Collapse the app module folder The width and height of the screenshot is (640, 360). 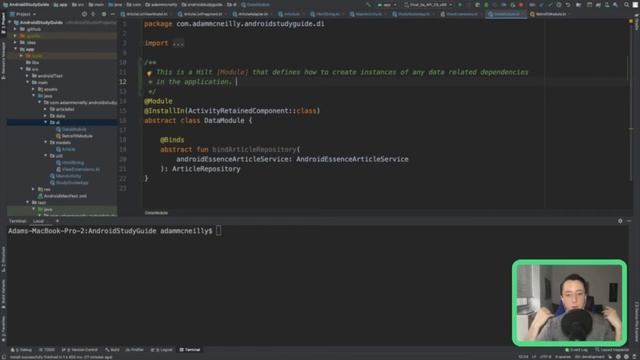point(16,49)
